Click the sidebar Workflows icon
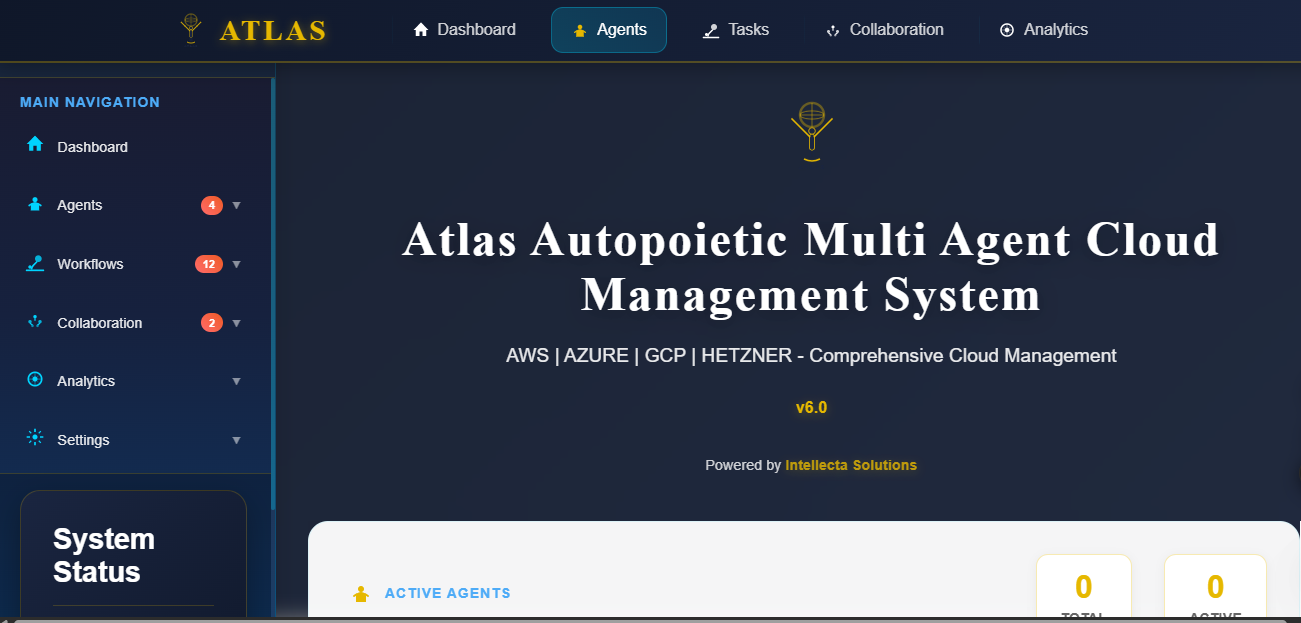Image resolution: width=1301 pixels, height=623 pixels. (x=35, y=263)
